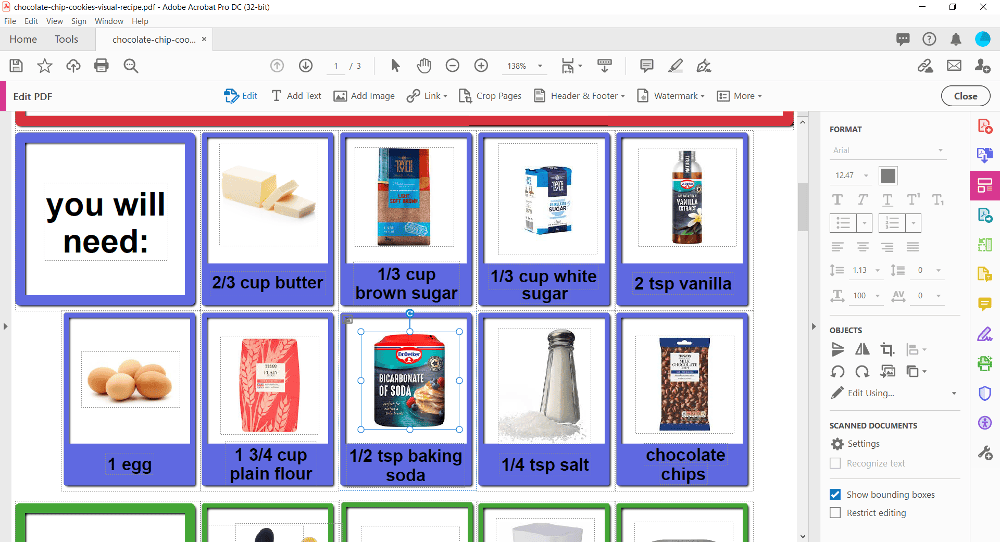Open scanned documents Settings
Screen dimensions: 1000x542
tap(855, 444)
